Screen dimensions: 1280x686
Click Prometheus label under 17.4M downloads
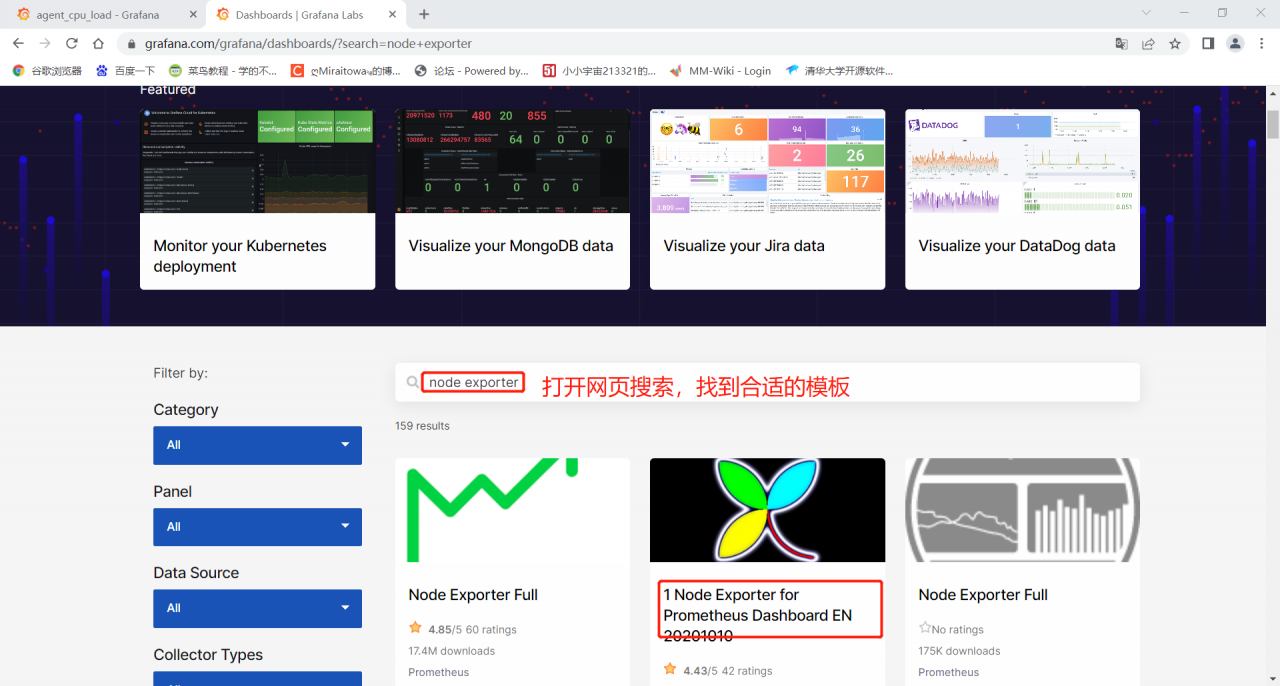pyautogui.click(x=438, y=672)
